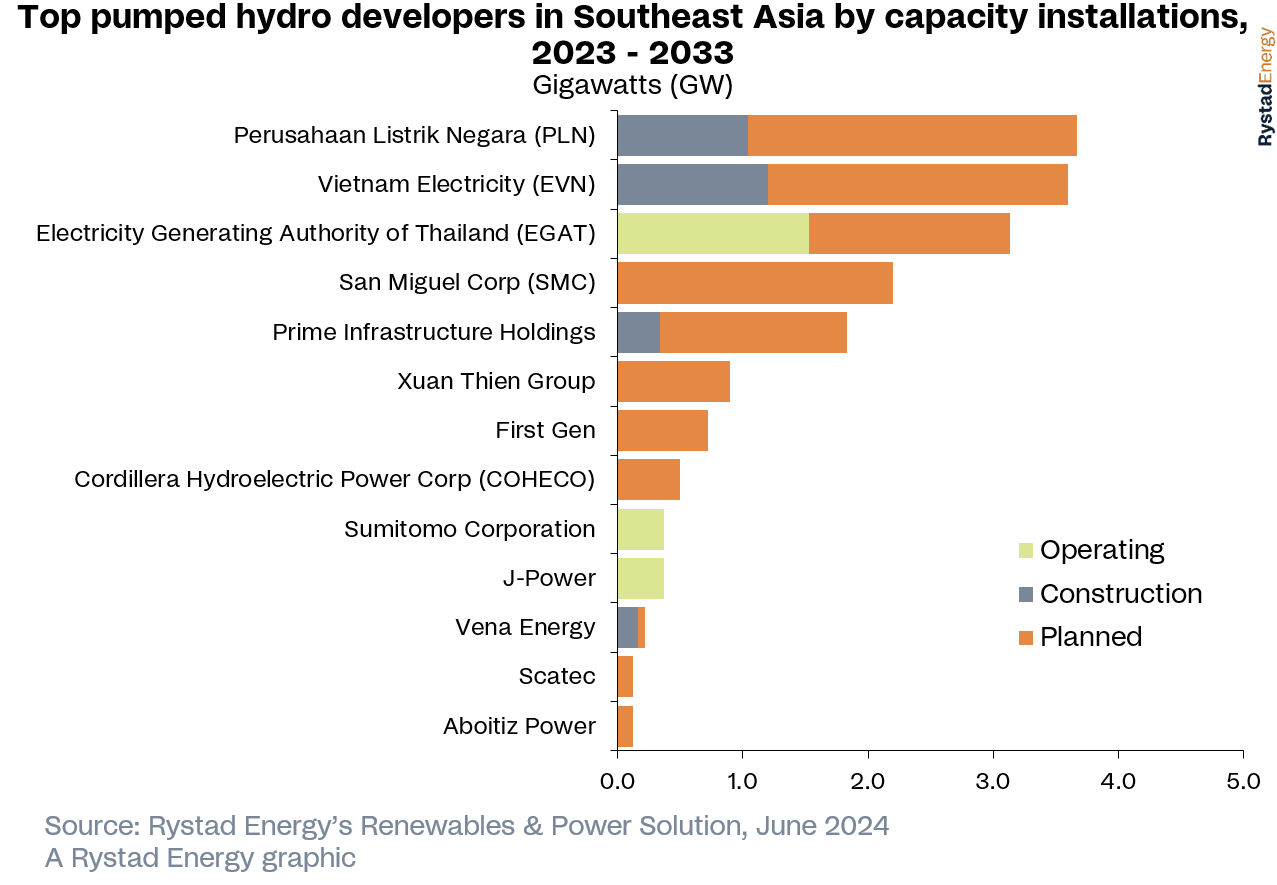
Task: Click Prime Infrastructure's orange planned segment
Action: click(753, 332)
